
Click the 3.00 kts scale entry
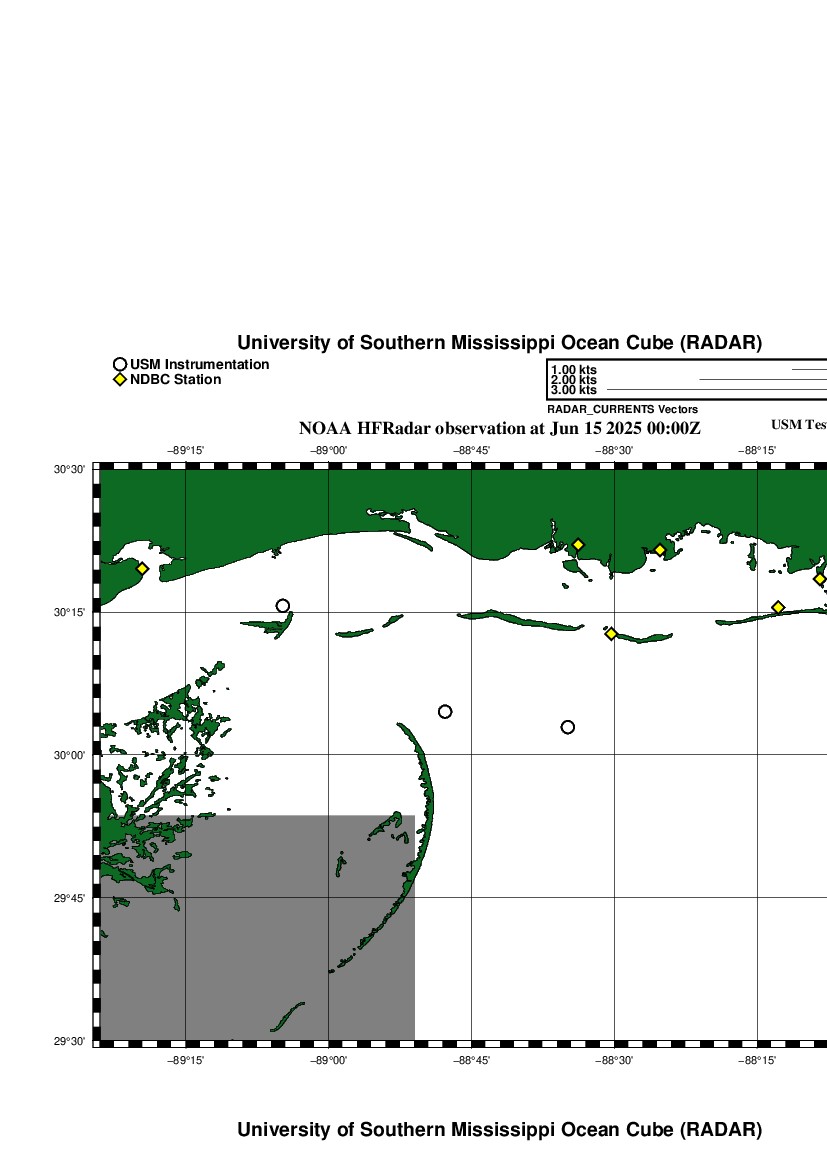[x=573, y=390]
